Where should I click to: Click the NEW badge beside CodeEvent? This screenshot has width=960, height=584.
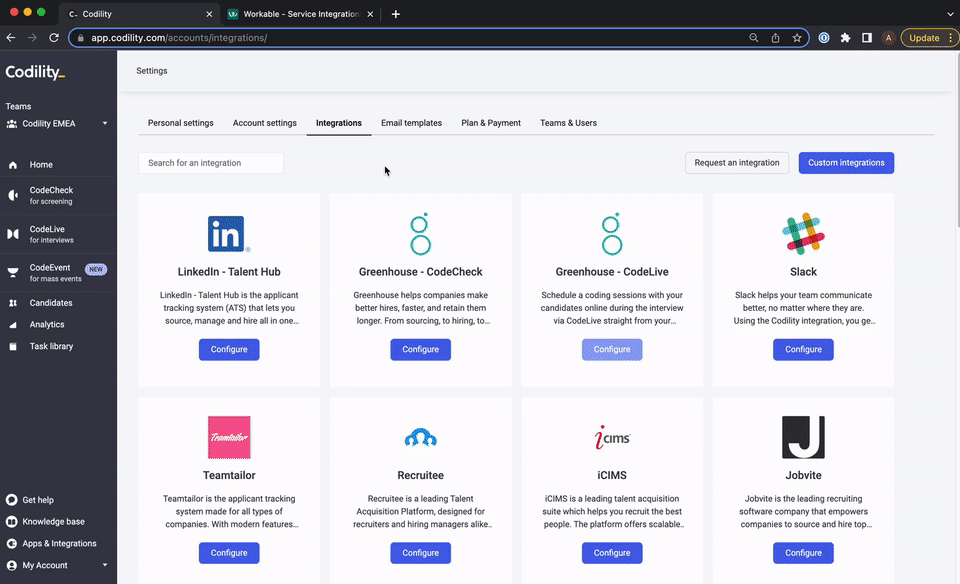click(x=96, y=269)
